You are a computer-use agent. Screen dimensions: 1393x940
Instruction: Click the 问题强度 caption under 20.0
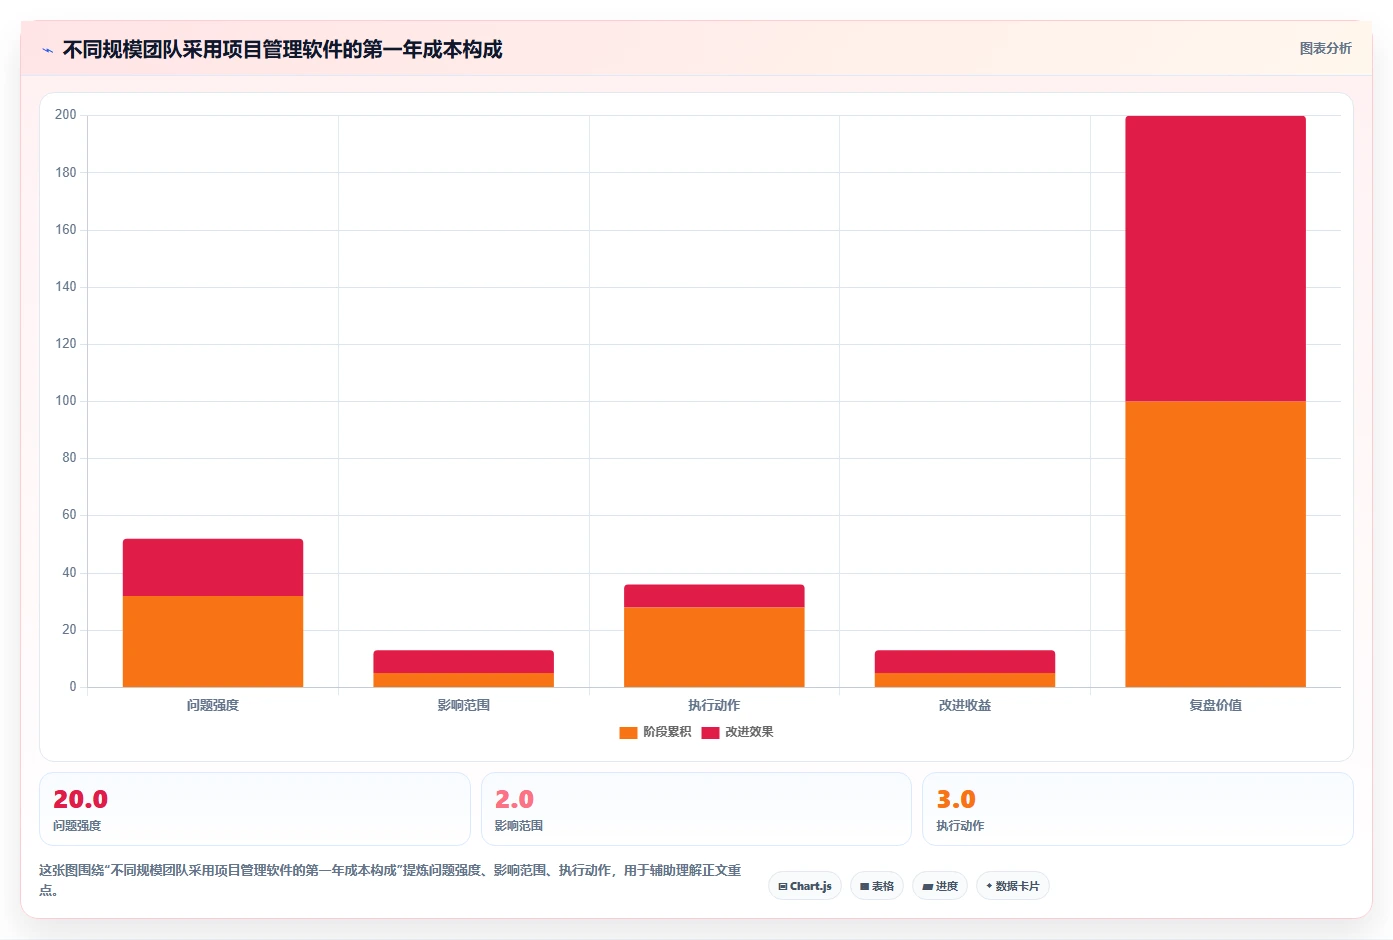coord(77,826)
